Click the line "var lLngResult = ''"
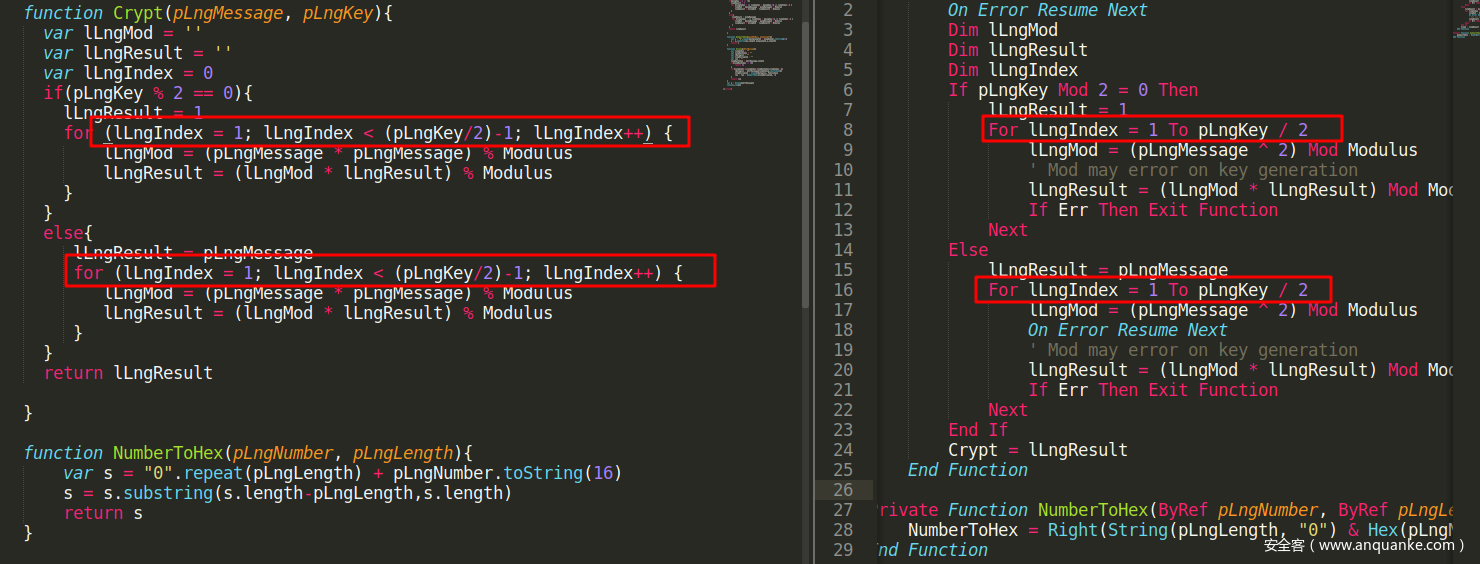The width and height of the screenshot is (1480, 564). point(138,53)
